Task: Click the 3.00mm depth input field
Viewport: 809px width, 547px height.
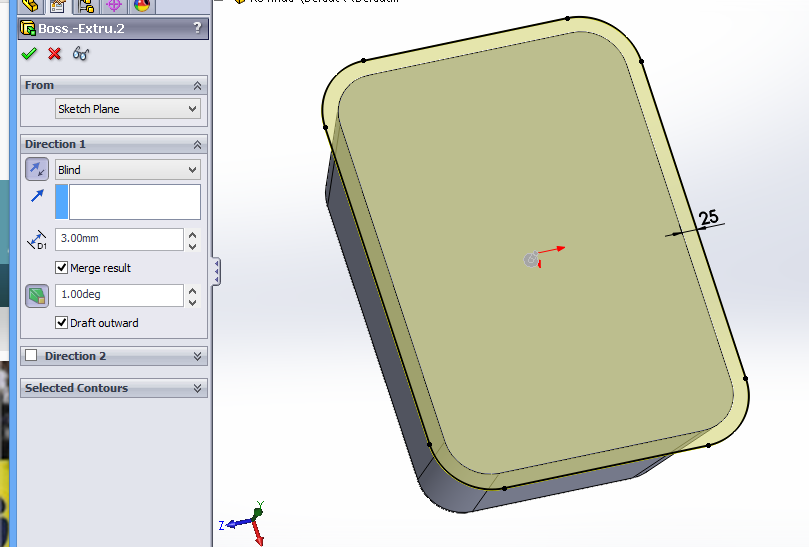Action: click(x=118, y=239)
